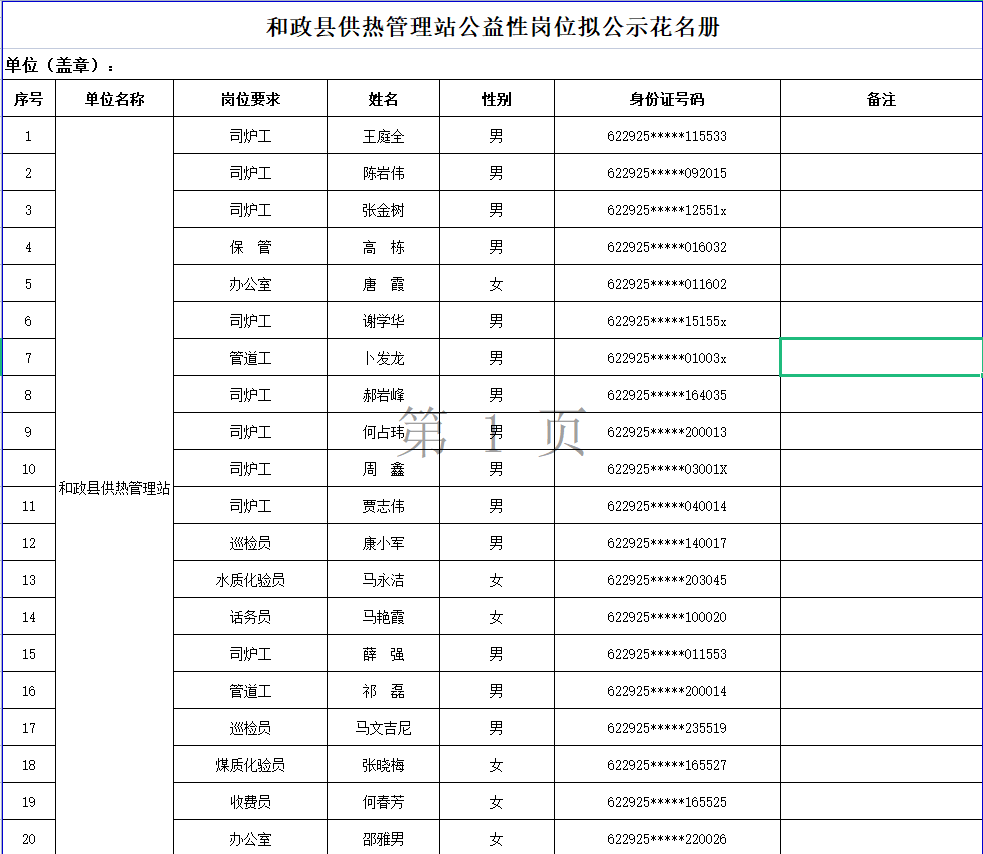This screenshot has height=854, width=983.
Task: Click ID cell 622925*****235519
Action: pos(667,727)
